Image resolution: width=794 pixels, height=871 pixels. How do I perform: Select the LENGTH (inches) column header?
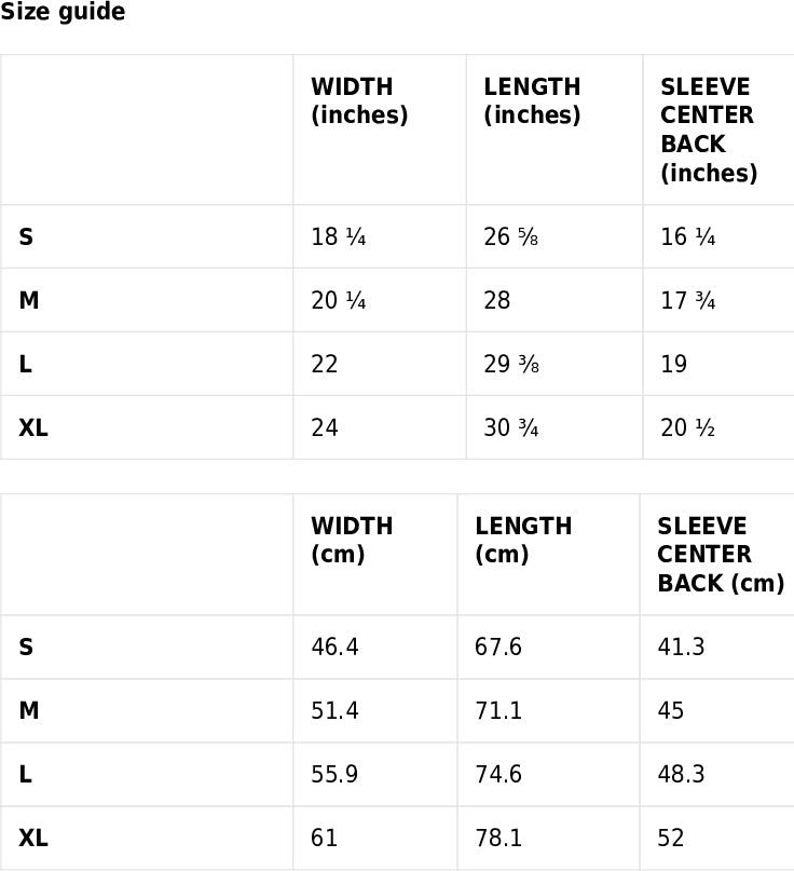[x=532, y=101]
